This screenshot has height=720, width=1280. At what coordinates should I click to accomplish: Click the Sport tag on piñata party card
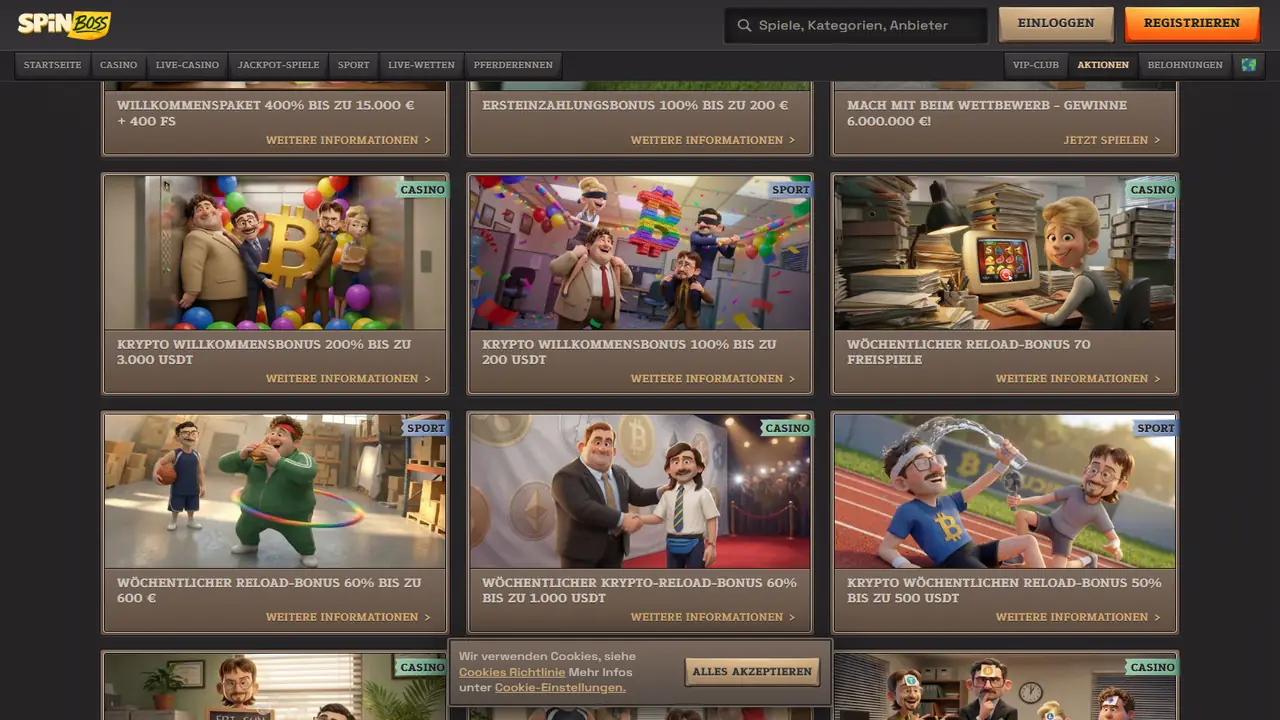tap(790, 189)
